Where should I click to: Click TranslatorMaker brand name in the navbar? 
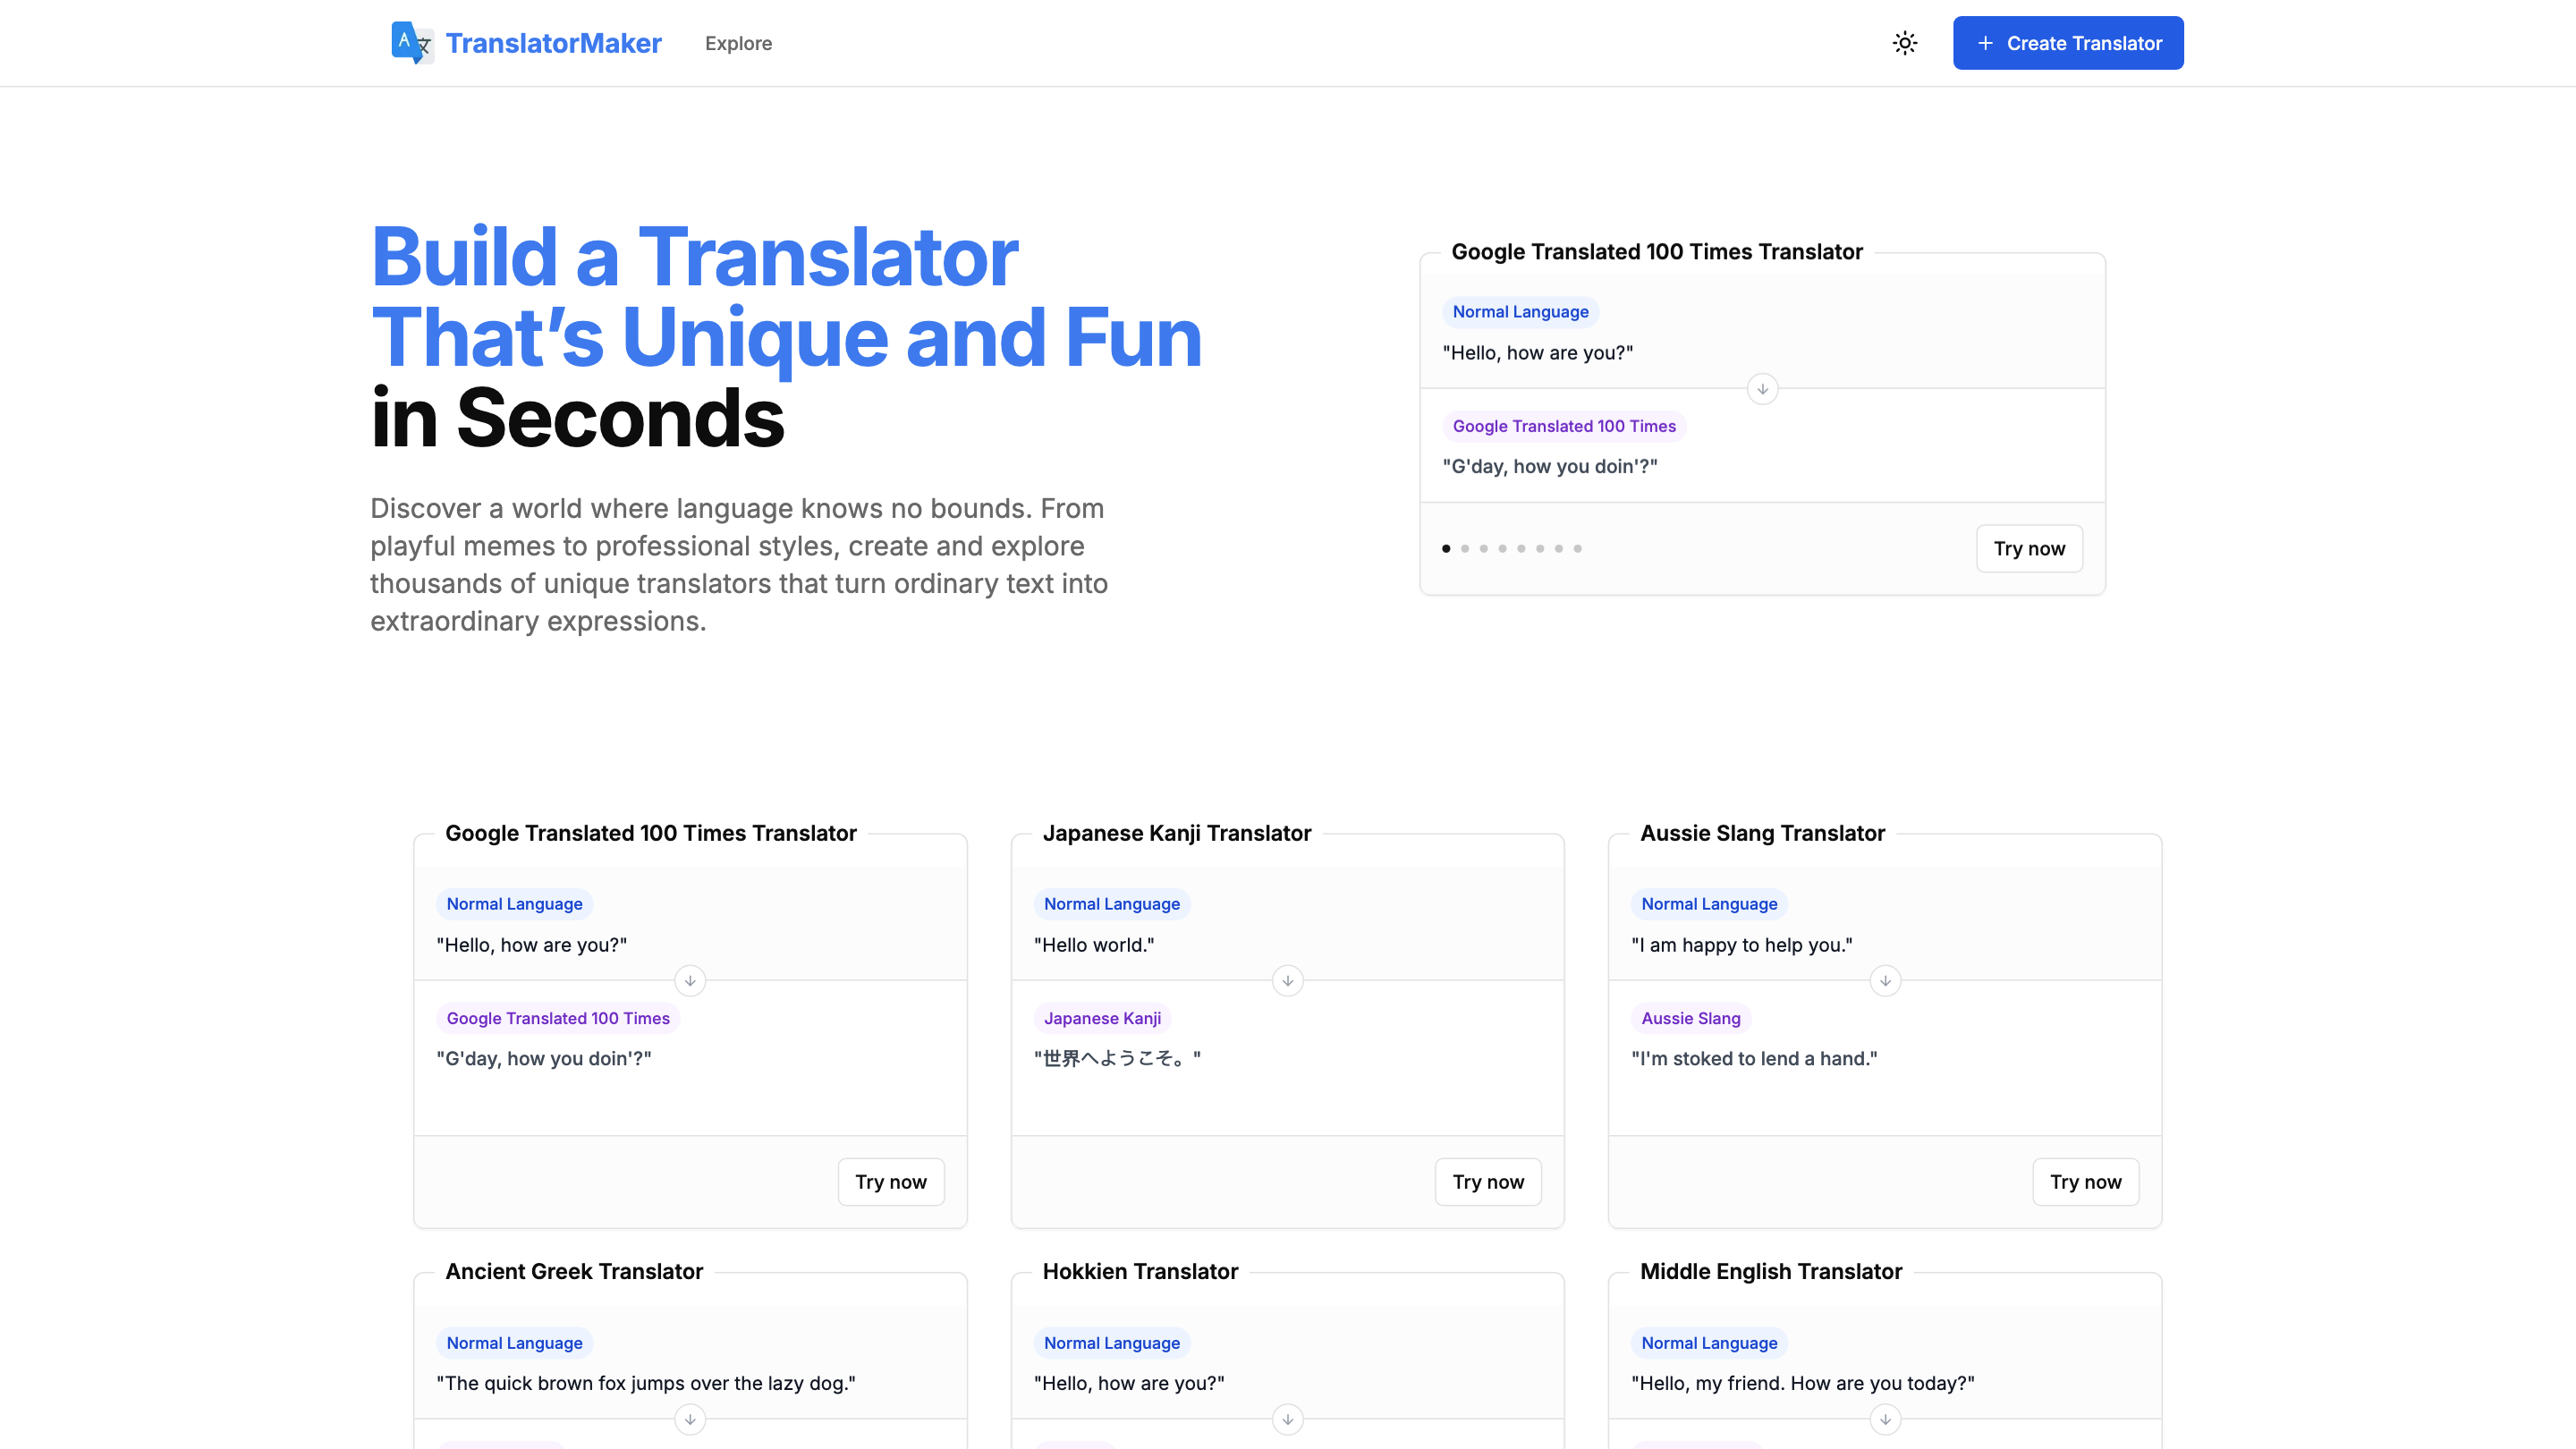tap(554, 42)
